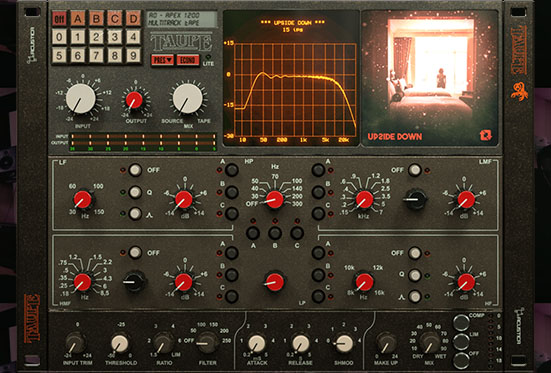
Task: Toggle the LF band OFF button
Action: (x=135, y=170)
